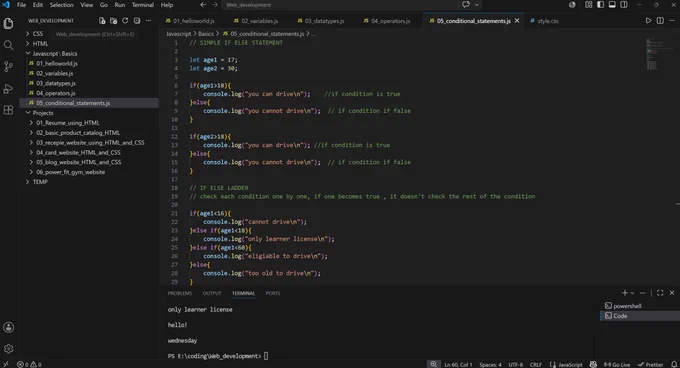Show errors and warnings count in status bar
The width and height of the screenshot is (680, 368).
[x=29, y=365]
